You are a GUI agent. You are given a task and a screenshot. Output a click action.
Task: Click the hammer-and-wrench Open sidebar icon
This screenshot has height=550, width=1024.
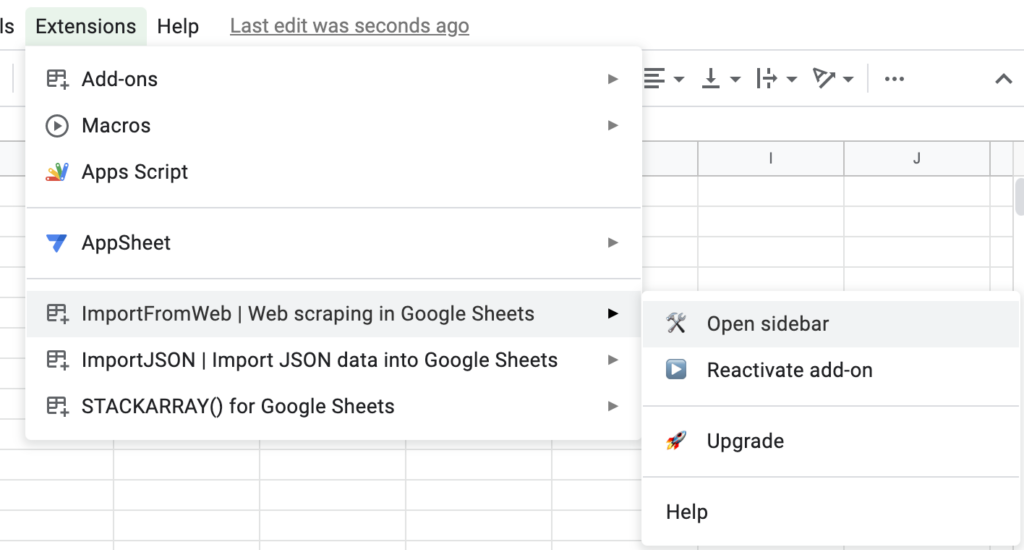pyautogui.click(x=676, y=323)
